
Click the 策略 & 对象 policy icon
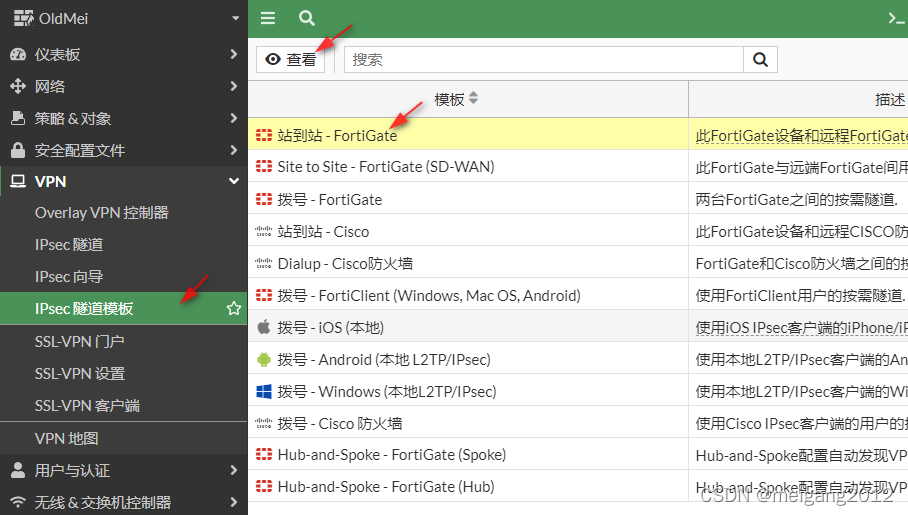18,118
